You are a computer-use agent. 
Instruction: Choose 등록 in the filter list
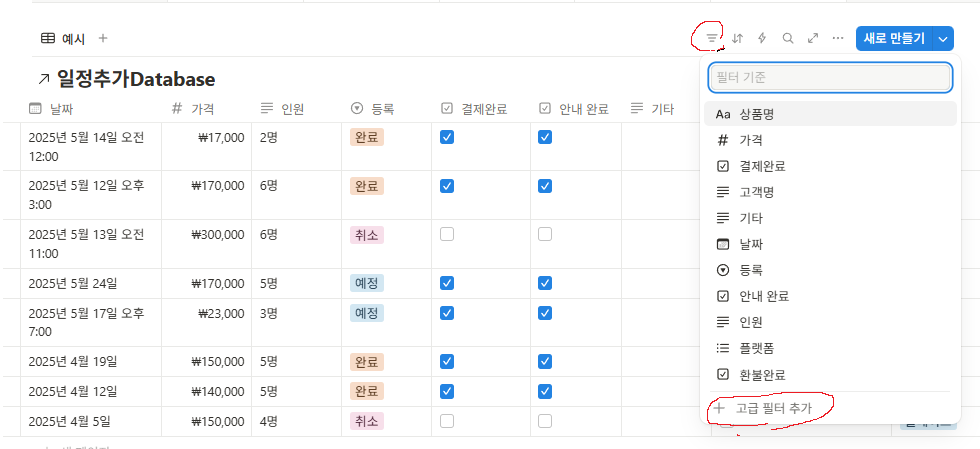(830, 270)
